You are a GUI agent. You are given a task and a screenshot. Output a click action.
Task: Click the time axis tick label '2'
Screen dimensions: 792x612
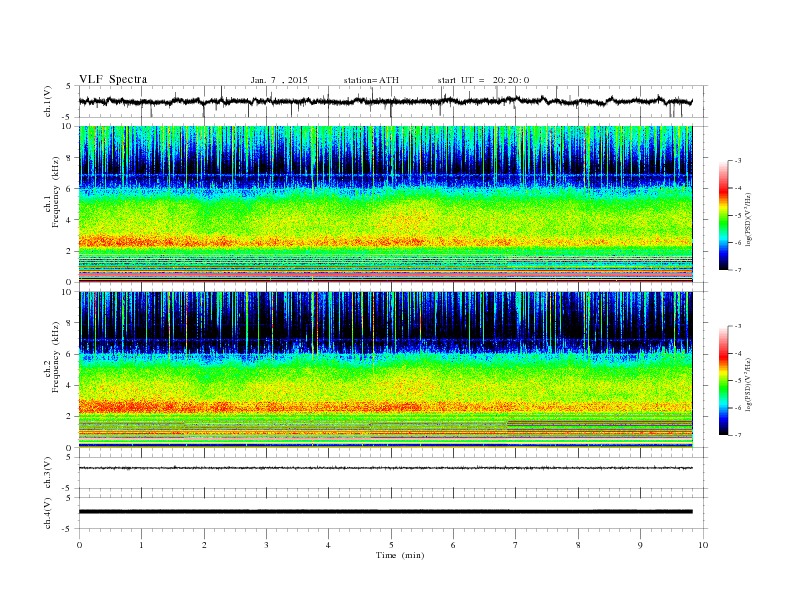[204, 545]
